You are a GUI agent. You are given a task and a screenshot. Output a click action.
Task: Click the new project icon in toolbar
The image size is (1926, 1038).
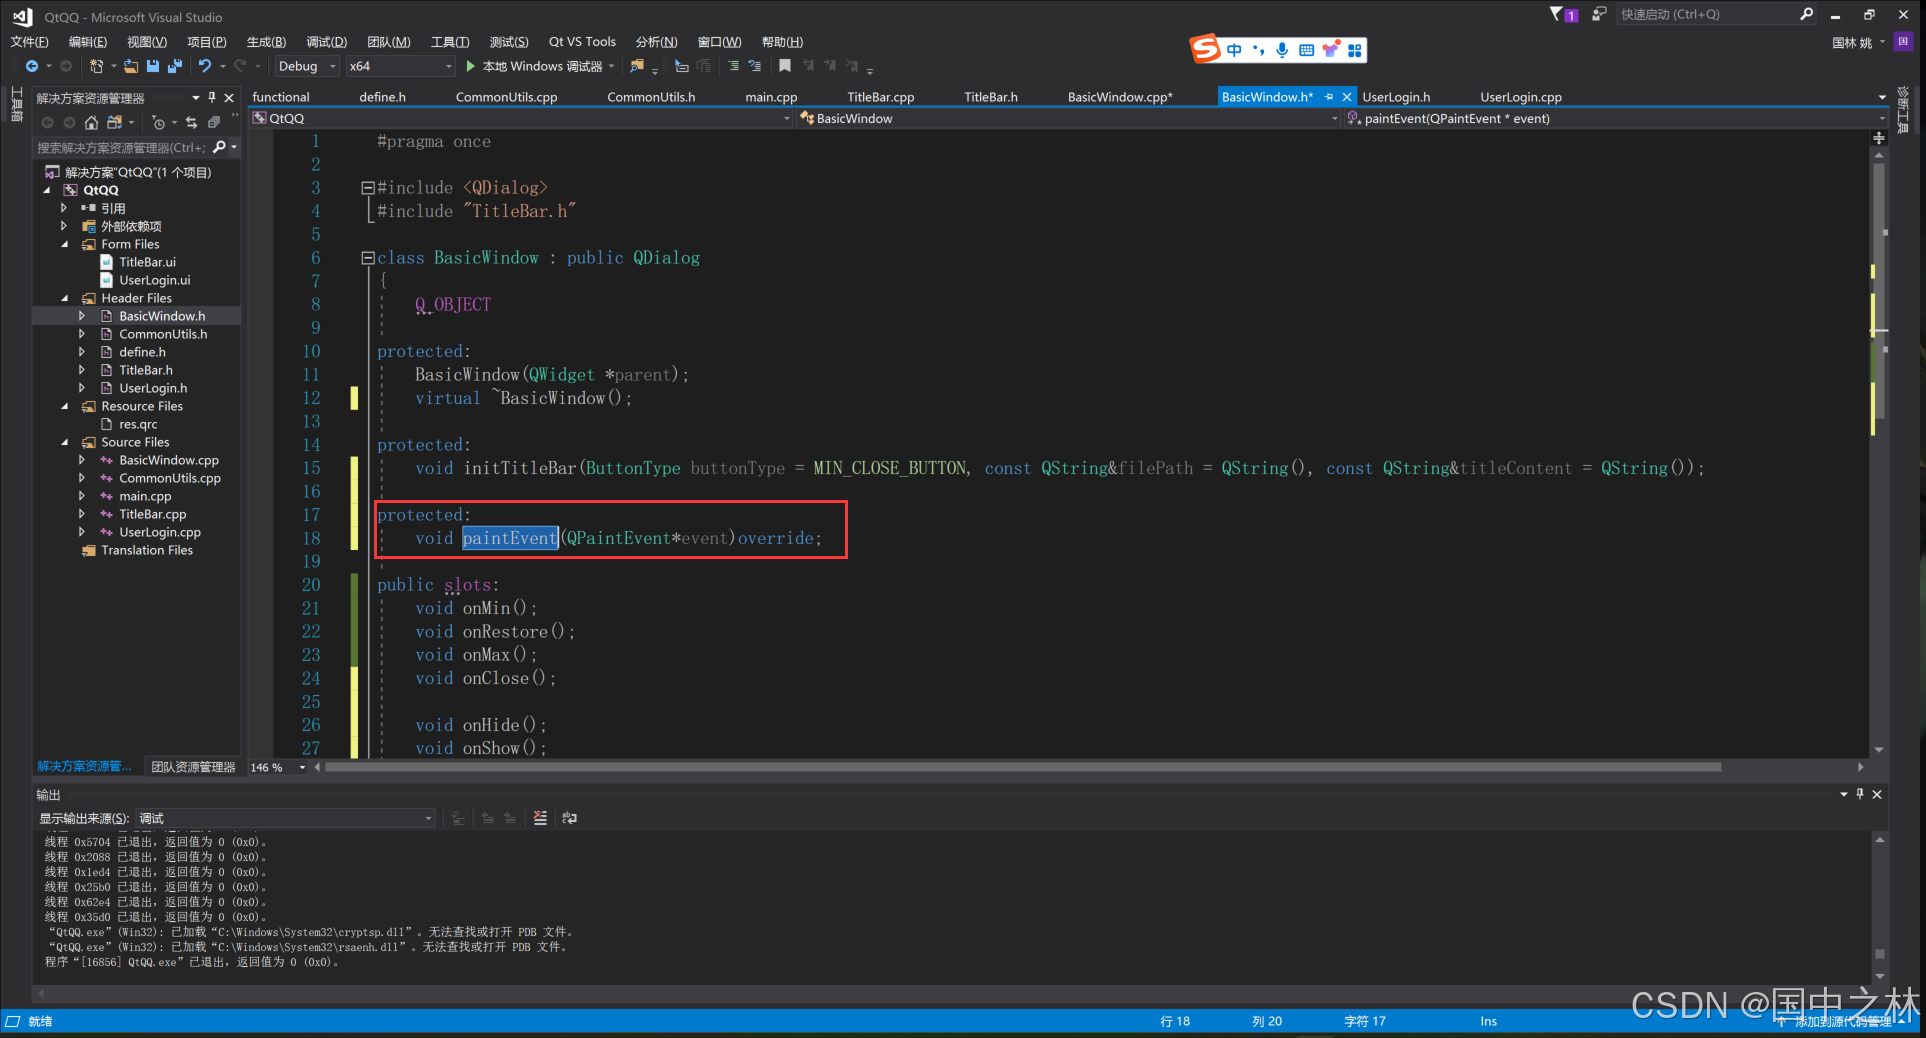(96, 66)
